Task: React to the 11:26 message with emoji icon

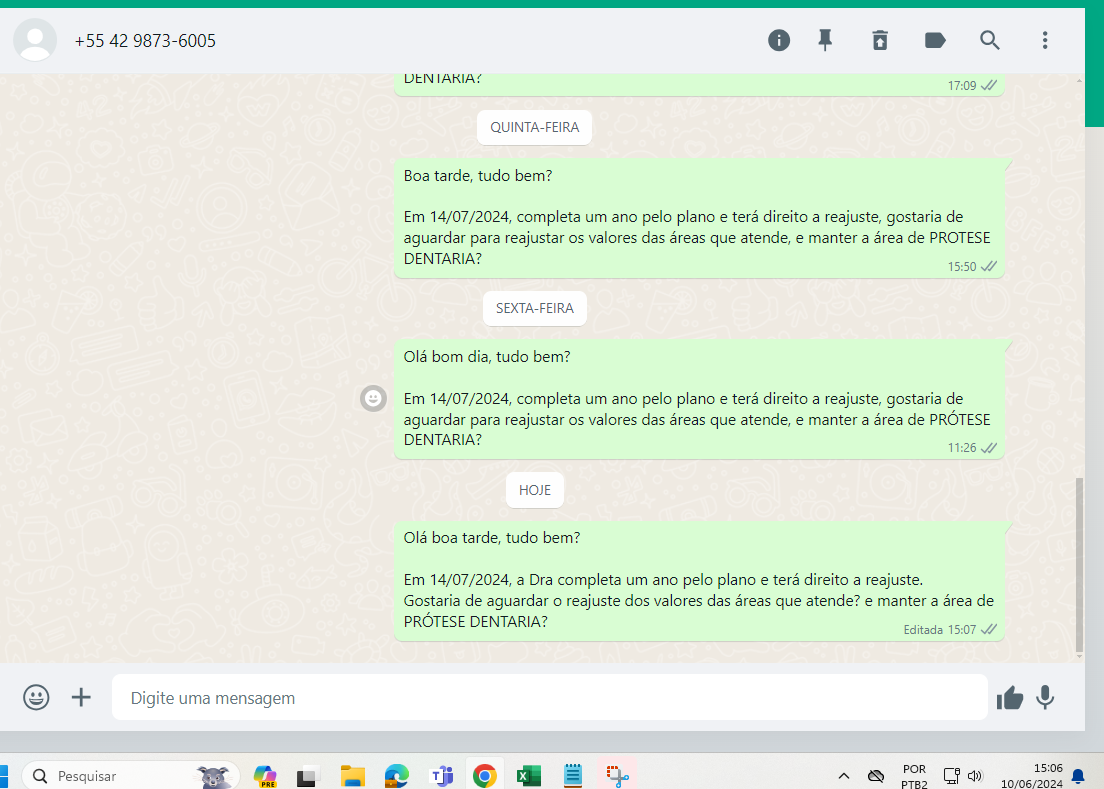Action: pos(373,398)
